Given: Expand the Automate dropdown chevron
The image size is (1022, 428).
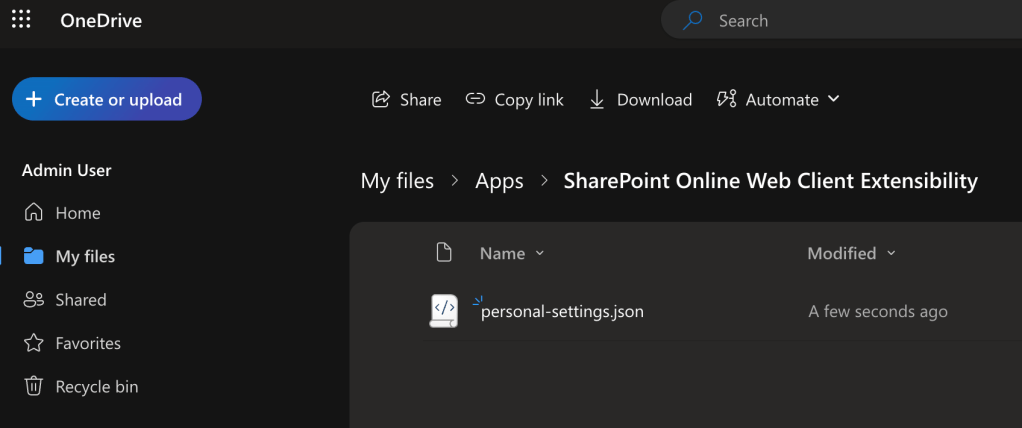Looking at the screenshot, I should 834,99.
